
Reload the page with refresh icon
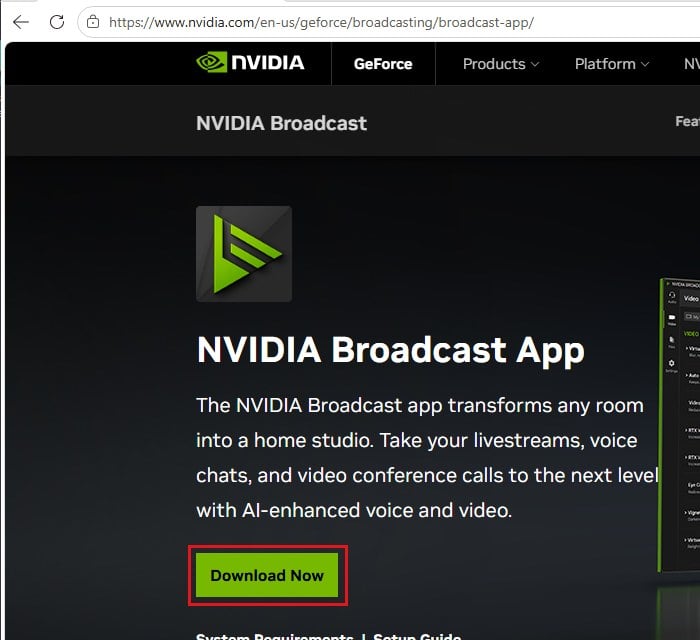pos(57,22)
